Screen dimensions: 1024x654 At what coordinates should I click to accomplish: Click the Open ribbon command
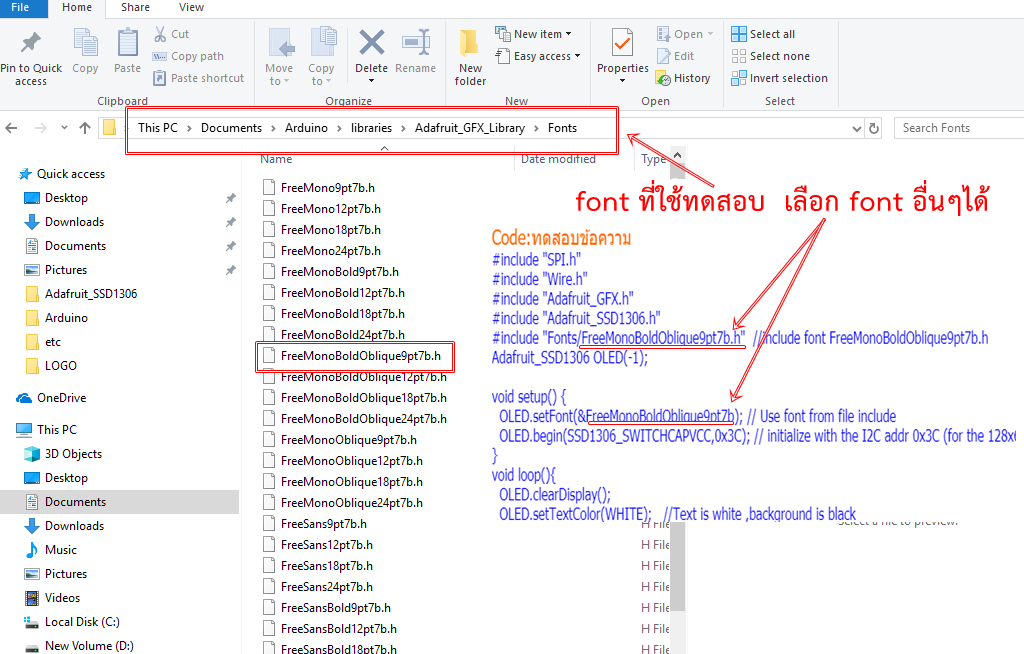click(x=684, y=34)
